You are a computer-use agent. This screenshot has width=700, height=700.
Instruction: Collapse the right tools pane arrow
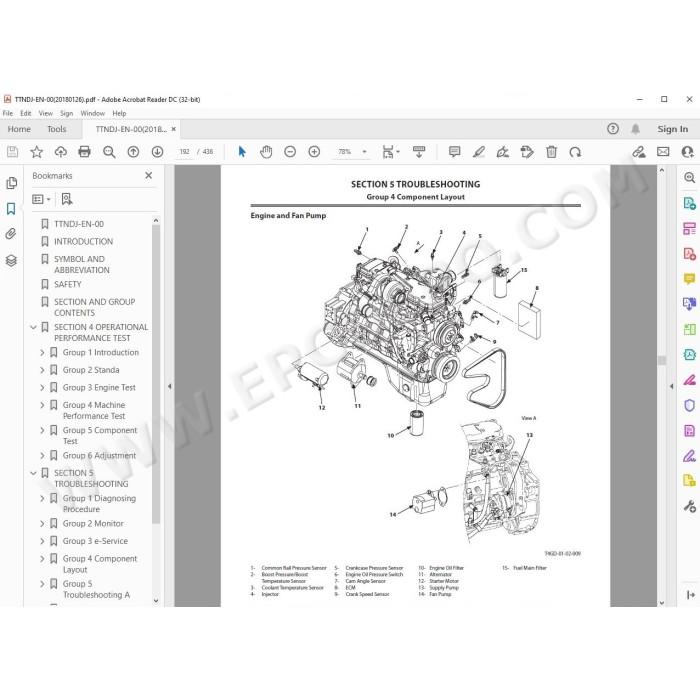pos(671,386)
